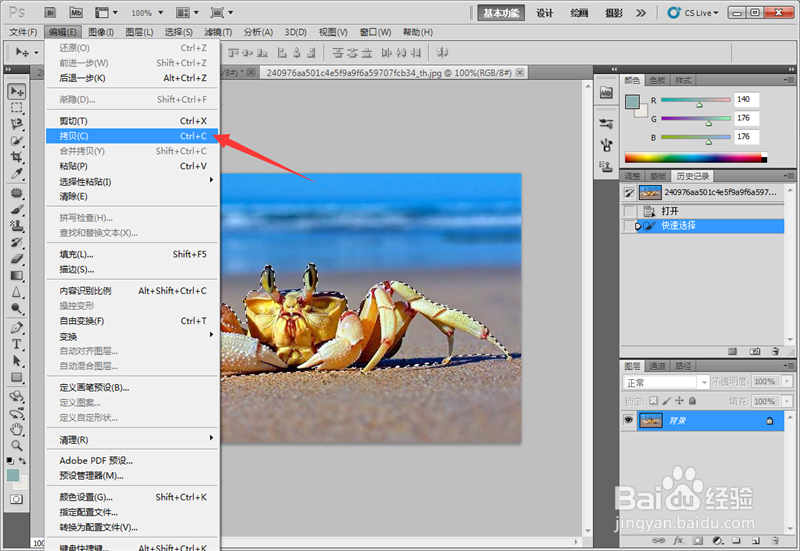Select the Clone Stamp tool
This screenshot has height=551, width=800.
tap(17, 226)
